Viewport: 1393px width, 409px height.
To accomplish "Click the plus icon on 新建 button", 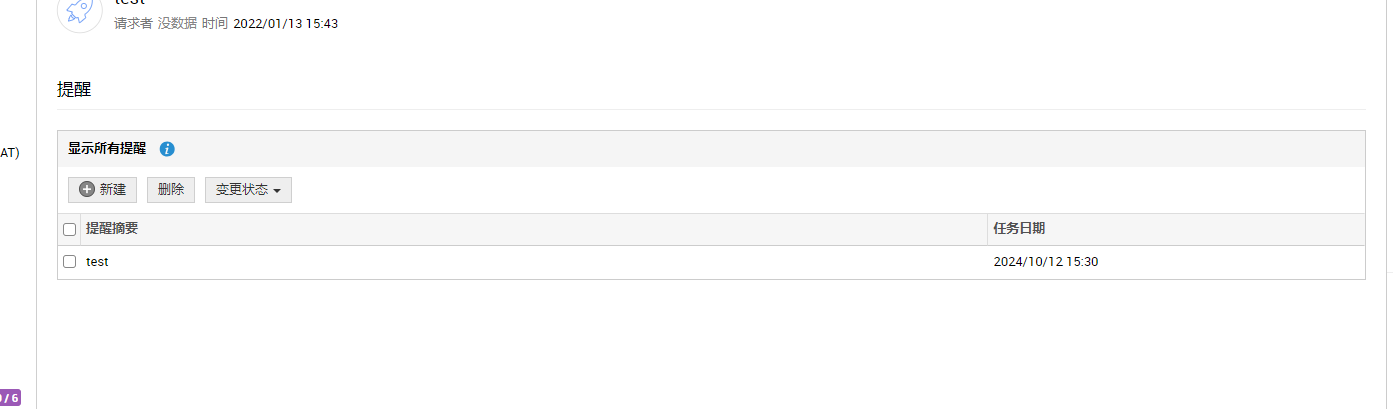I will coord(87,190).
